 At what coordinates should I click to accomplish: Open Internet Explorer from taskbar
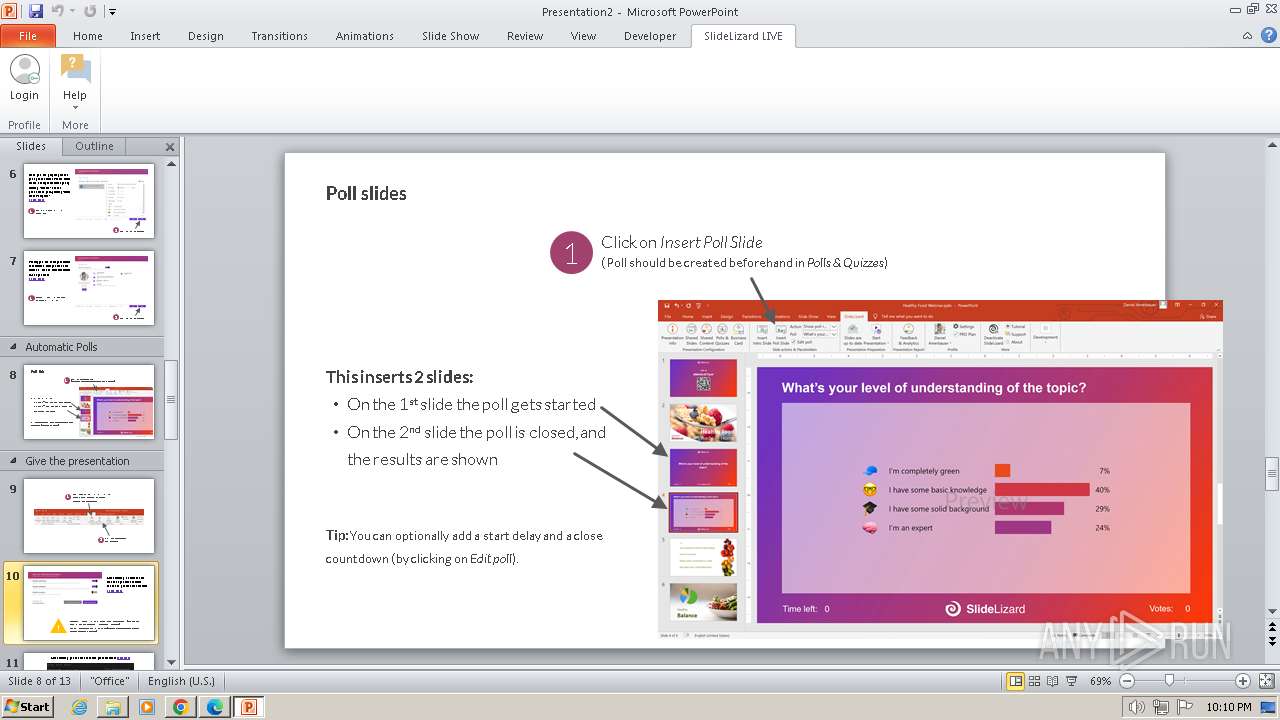[x=79, y=707]
